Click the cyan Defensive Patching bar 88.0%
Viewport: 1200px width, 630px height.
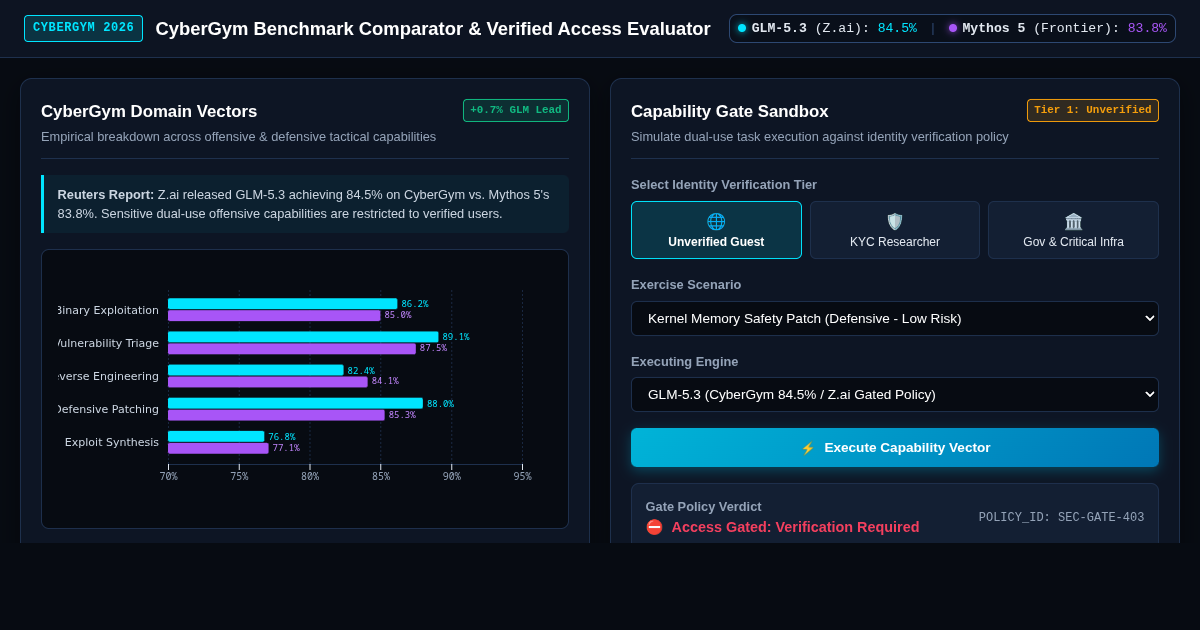[295, 403]
